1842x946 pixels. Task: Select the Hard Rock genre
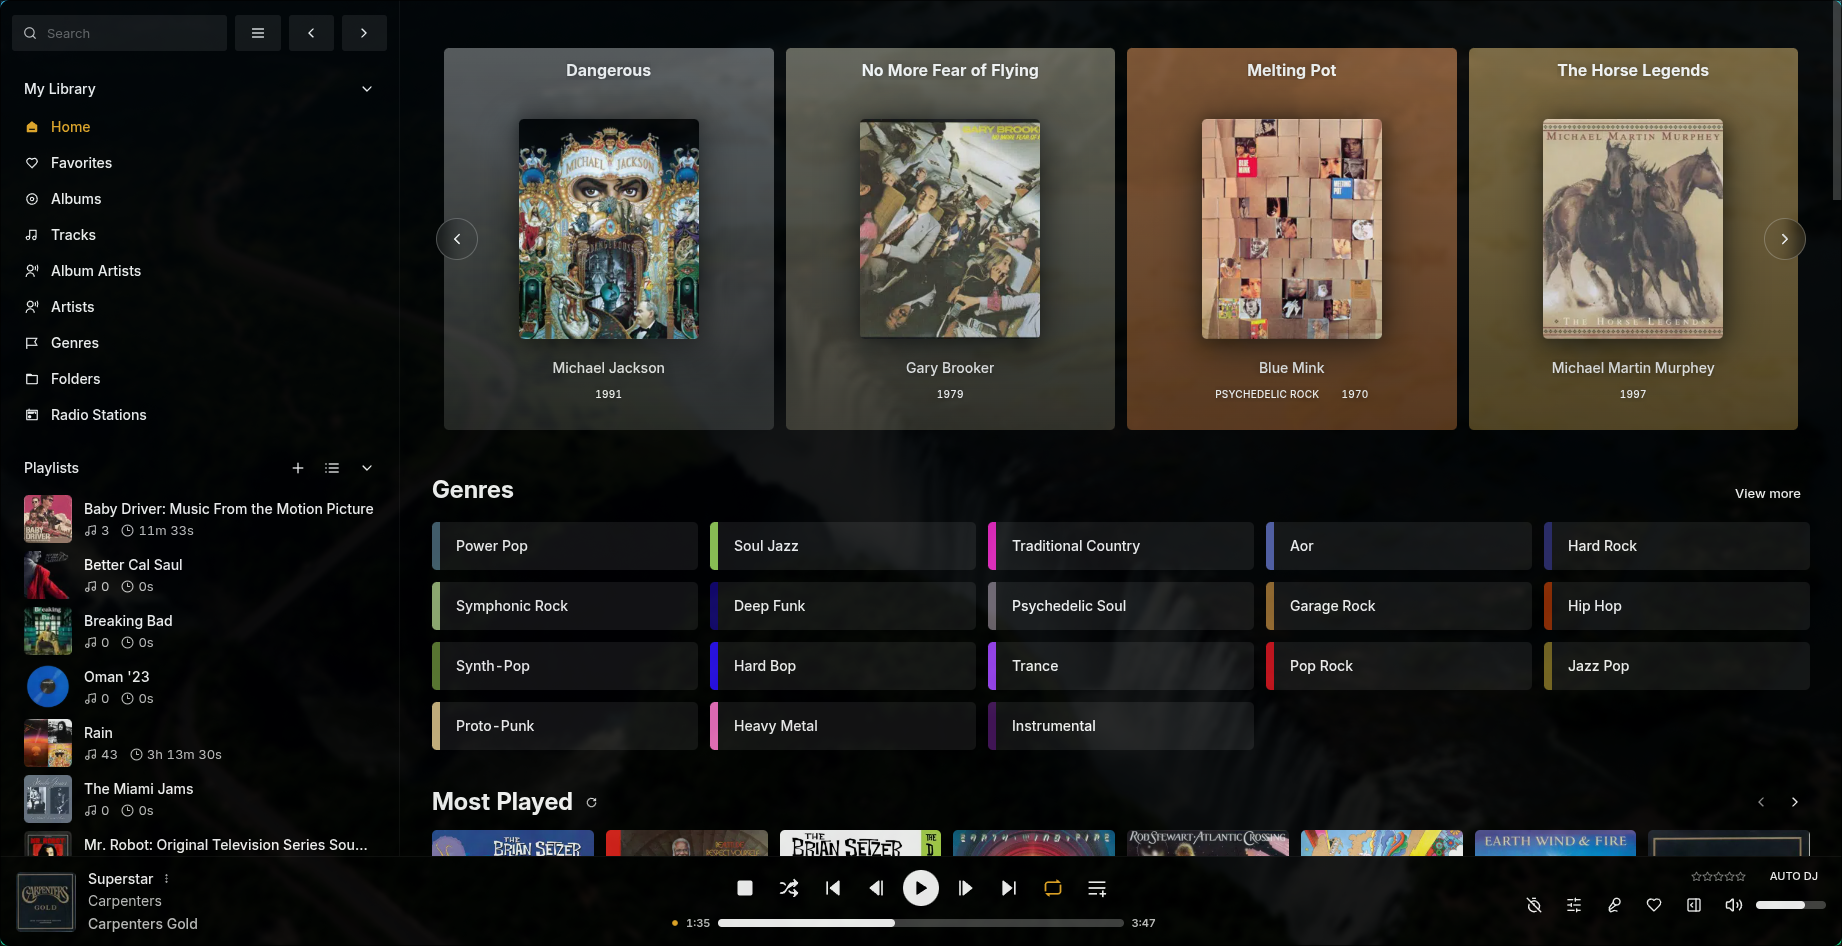point(1677,546)
